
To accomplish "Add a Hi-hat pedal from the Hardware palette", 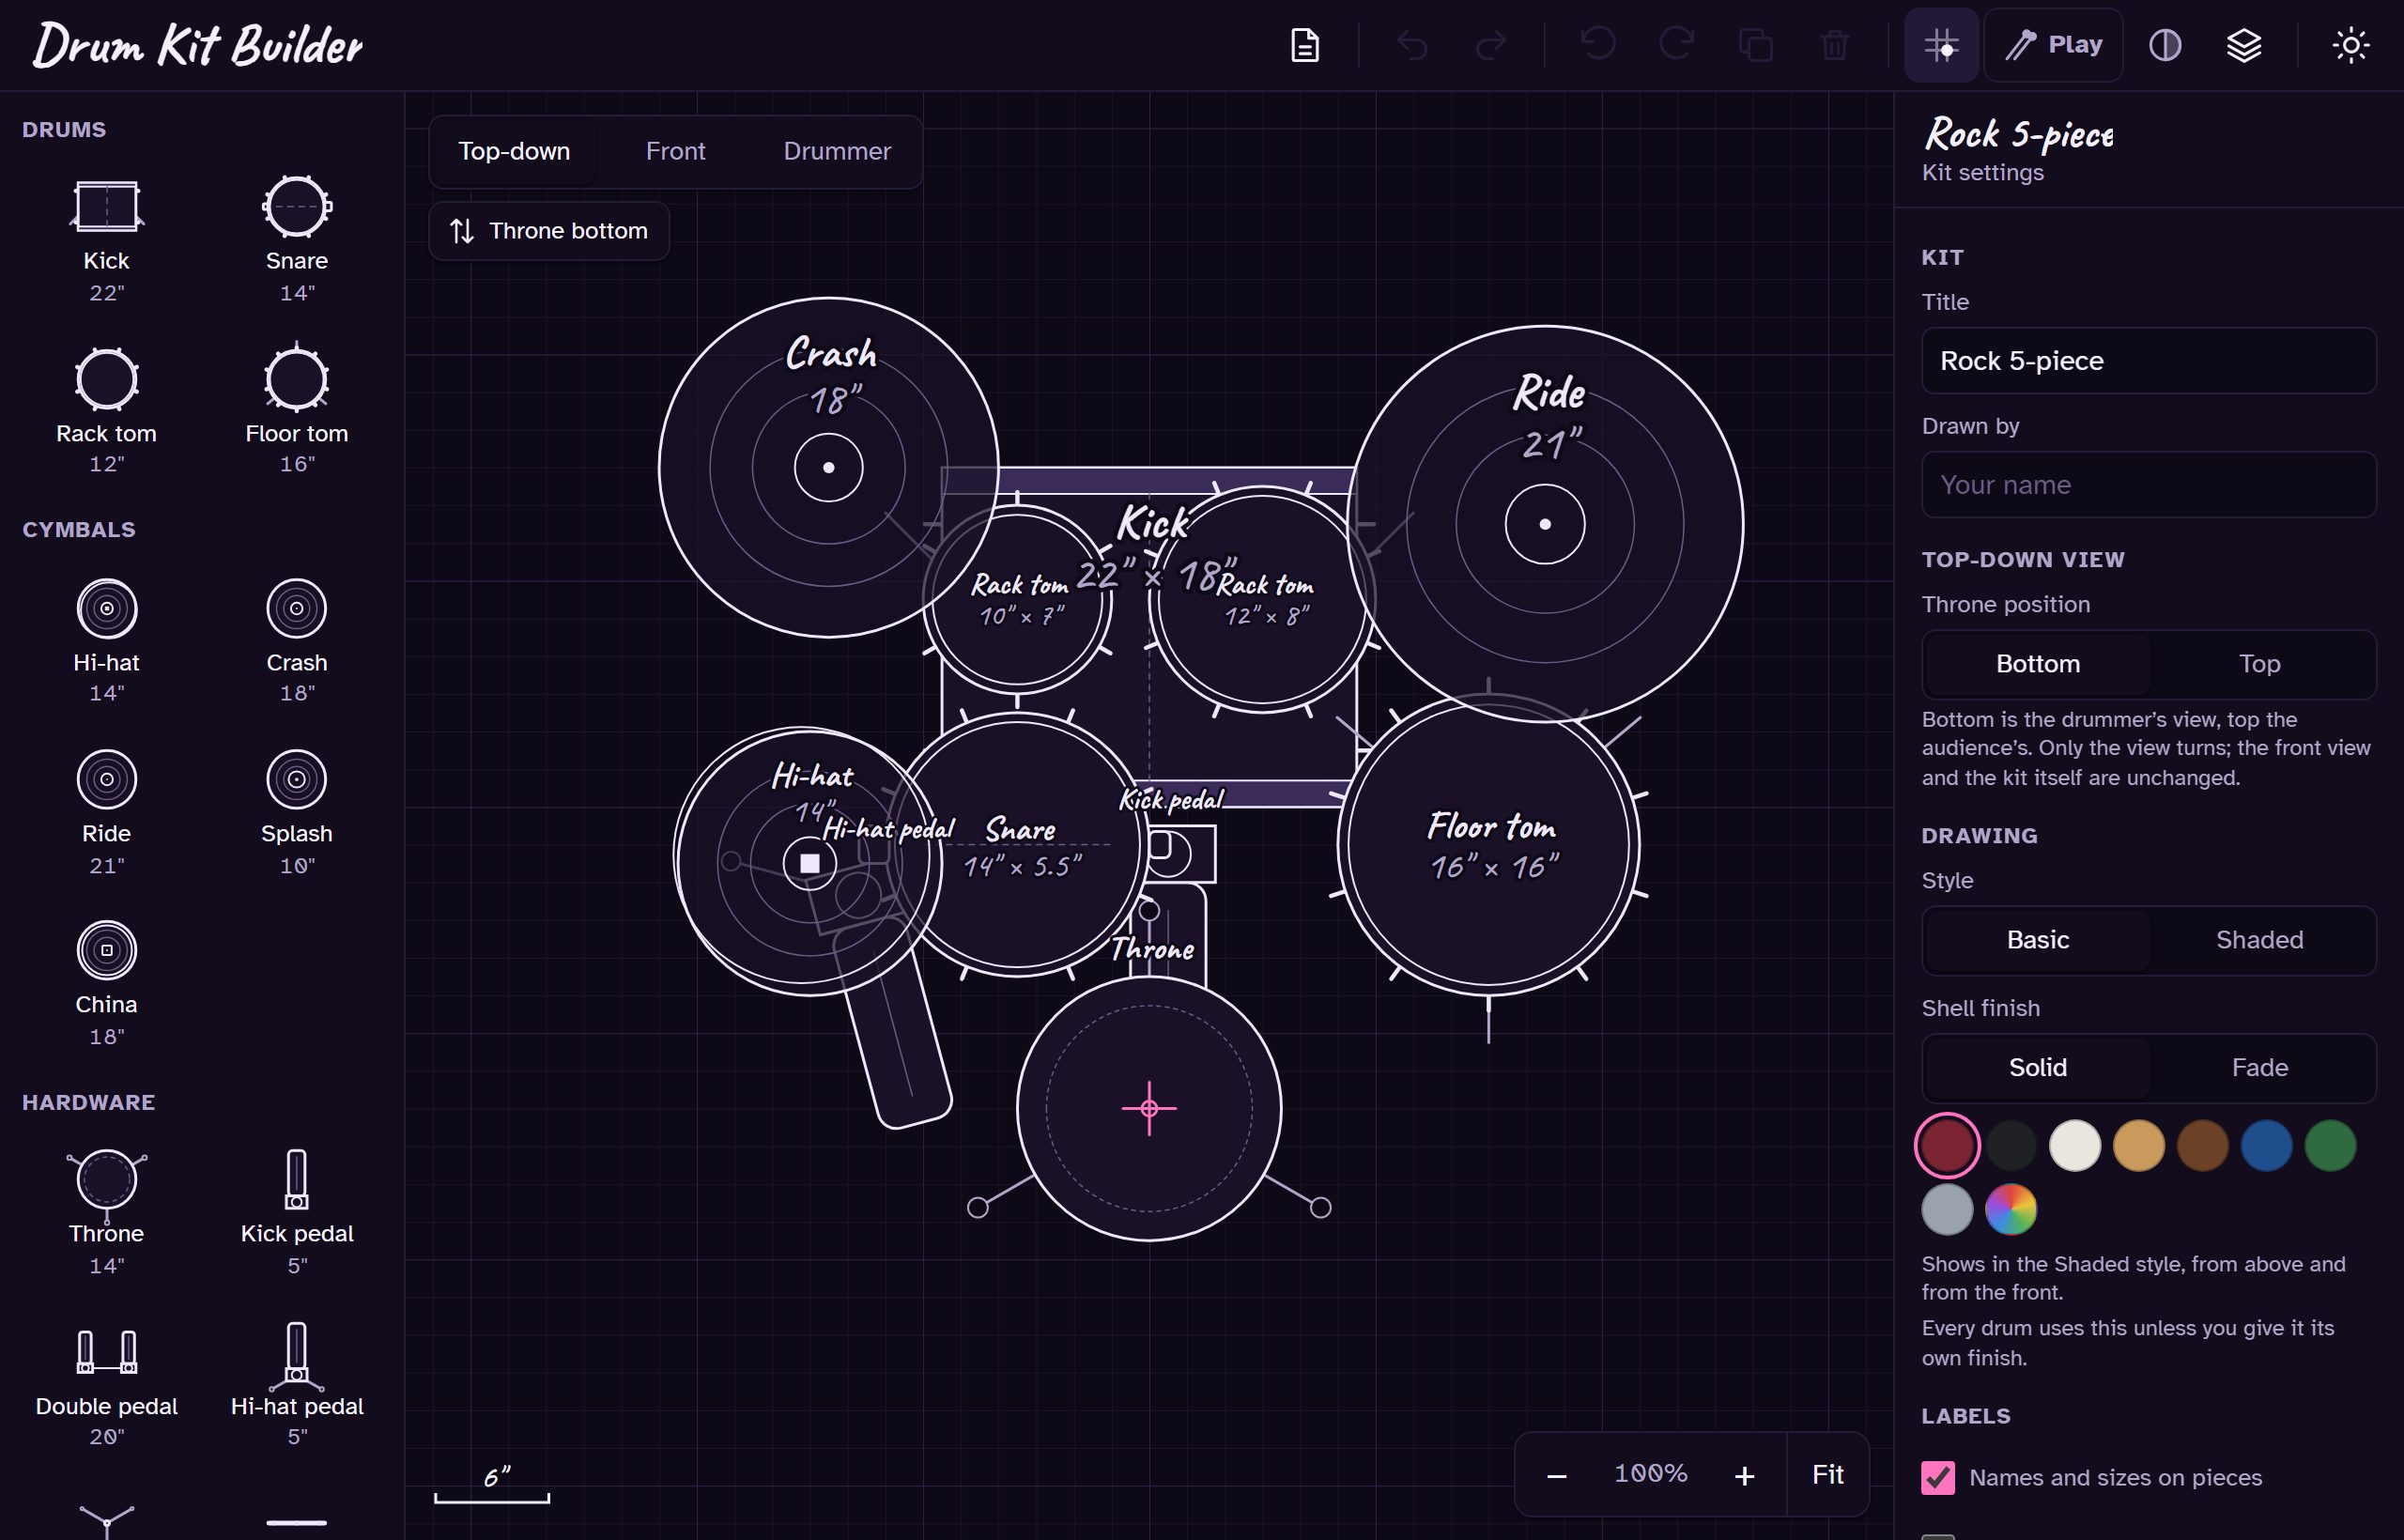I will (x=296, y=1385).
